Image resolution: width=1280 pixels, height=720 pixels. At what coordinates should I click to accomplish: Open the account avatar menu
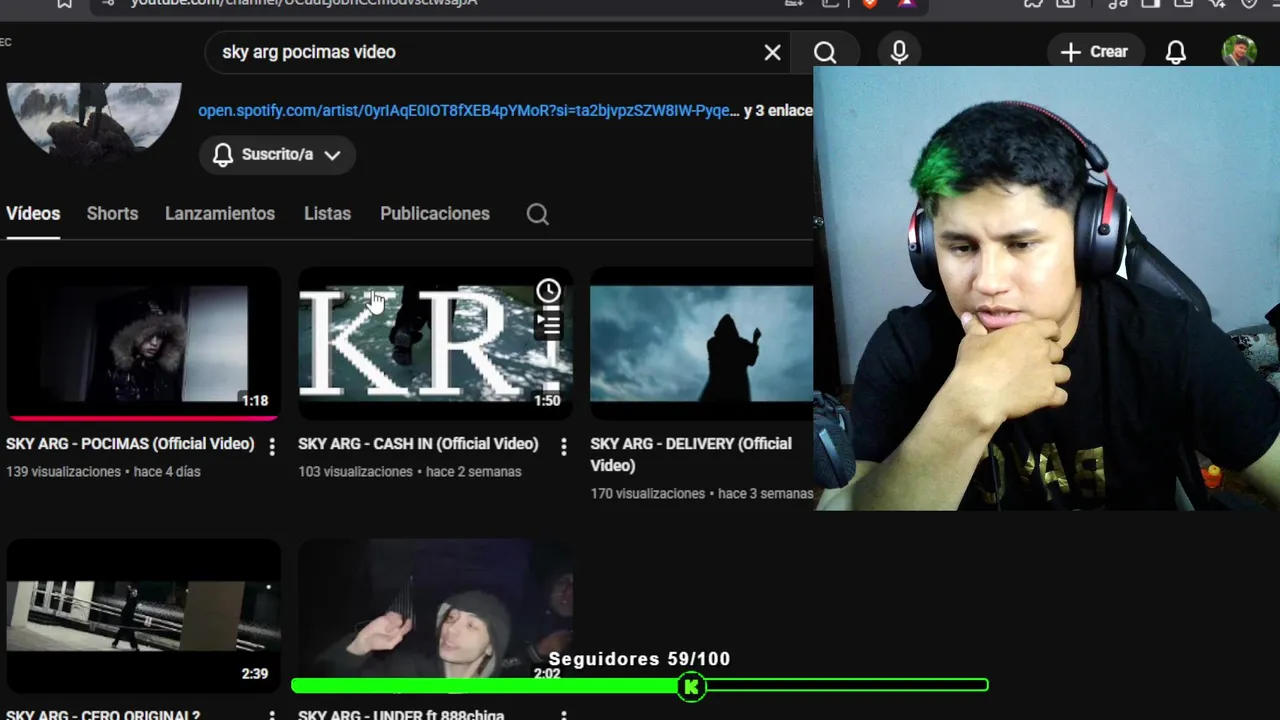coord(1239,51)
